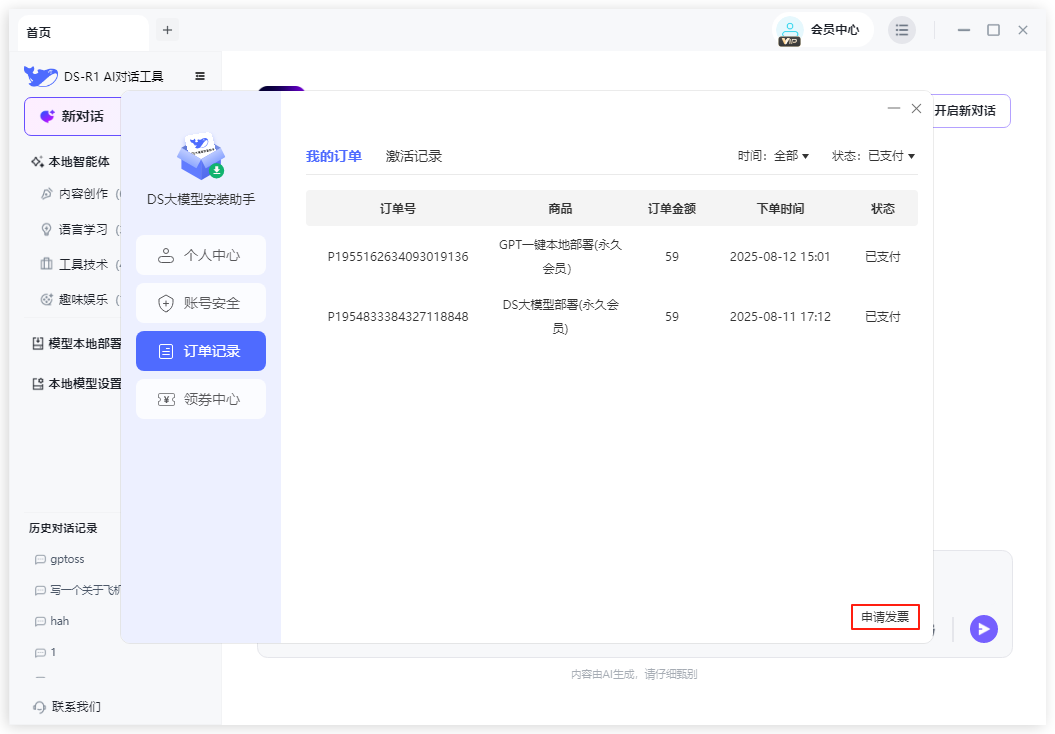Click product DS大模型部署(永久会员)
1055x734 pixels.
tap(560, 317)
